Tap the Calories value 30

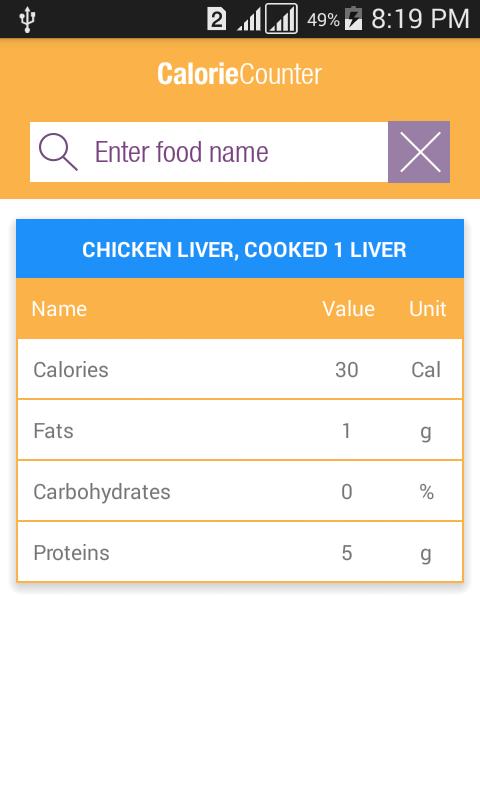coord(347,370)
